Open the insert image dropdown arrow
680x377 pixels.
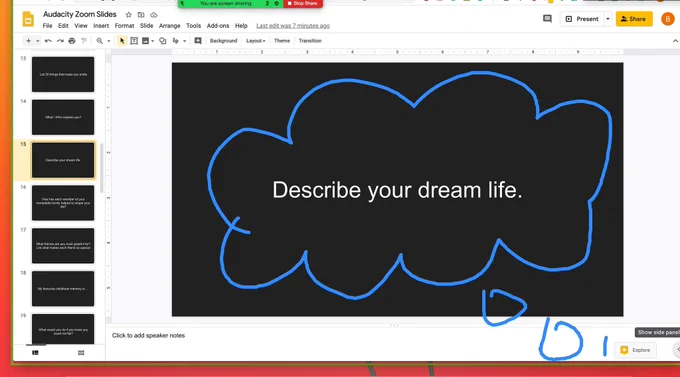coord(153,41)
